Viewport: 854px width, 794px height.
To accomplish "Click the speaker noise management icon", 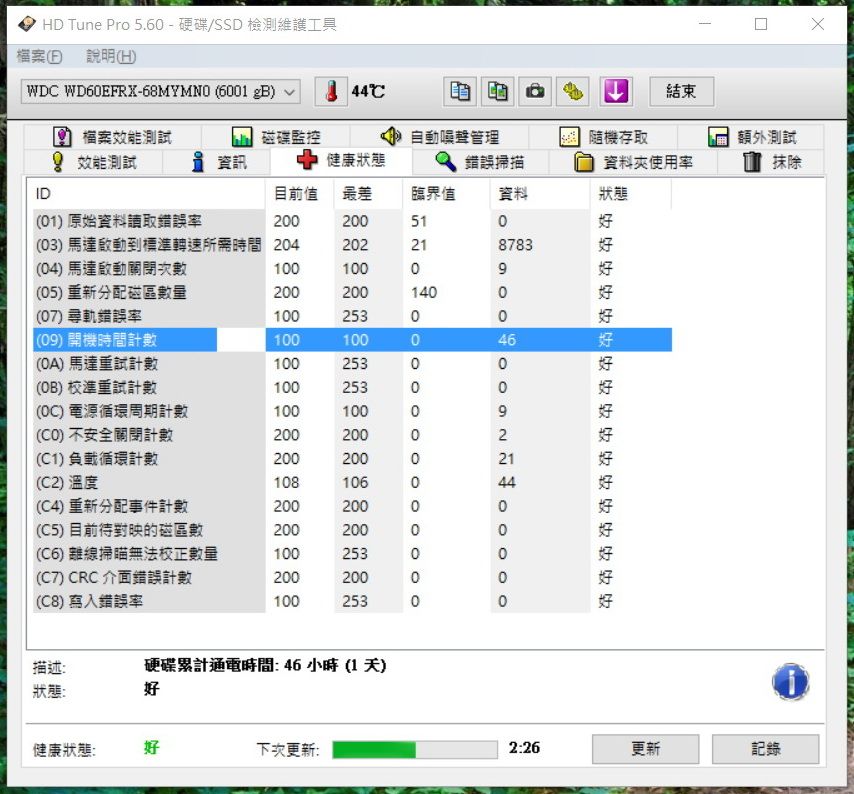I will 391,136.
